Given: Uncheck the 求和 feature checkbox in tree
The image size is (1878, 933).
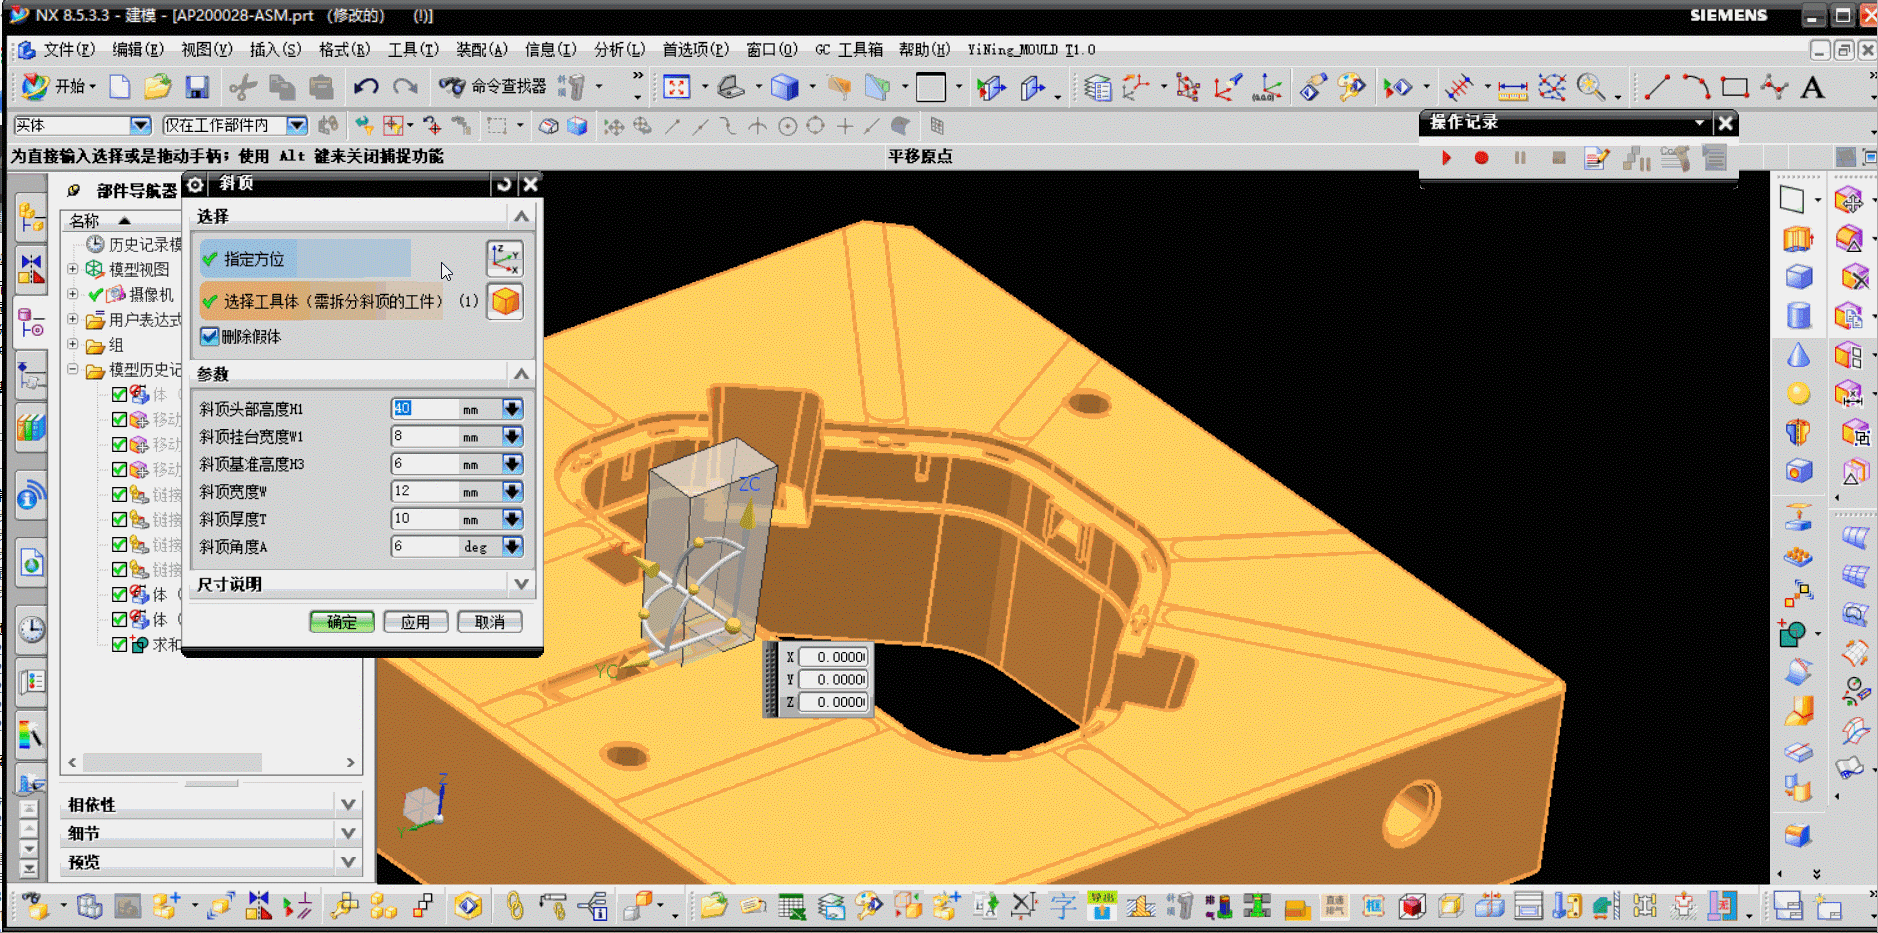Looking at the screenshot, I should 119,645.
